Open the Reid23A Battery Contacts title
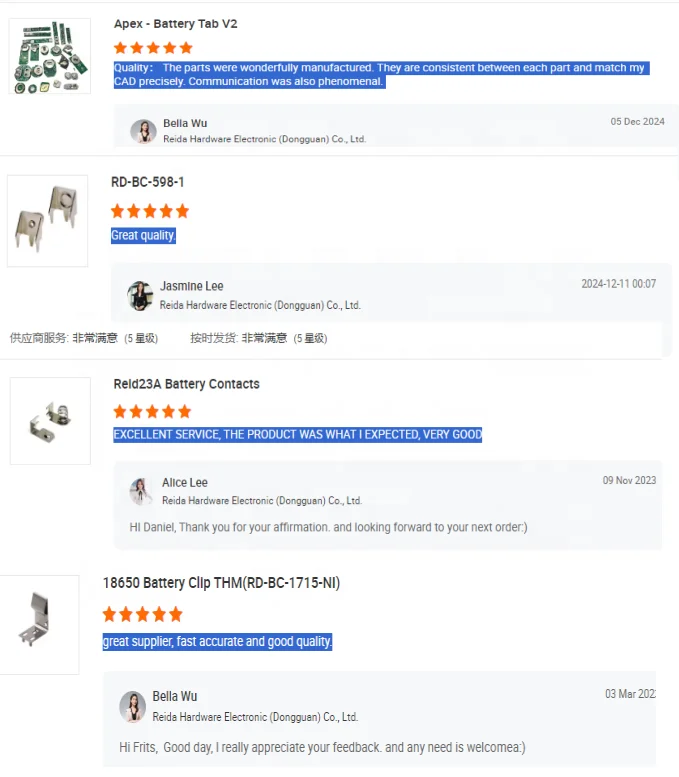Screen dimensions: 679x777 [x=186, y=384]
